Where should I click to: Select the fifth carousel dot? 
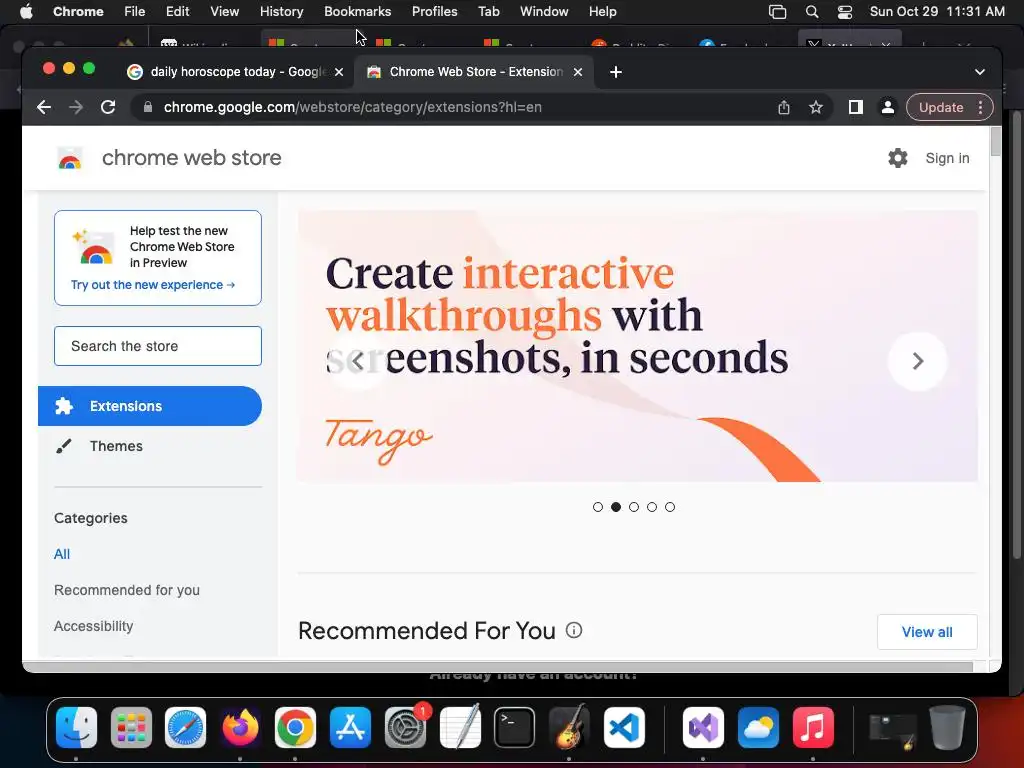click(x=669, y=507)
